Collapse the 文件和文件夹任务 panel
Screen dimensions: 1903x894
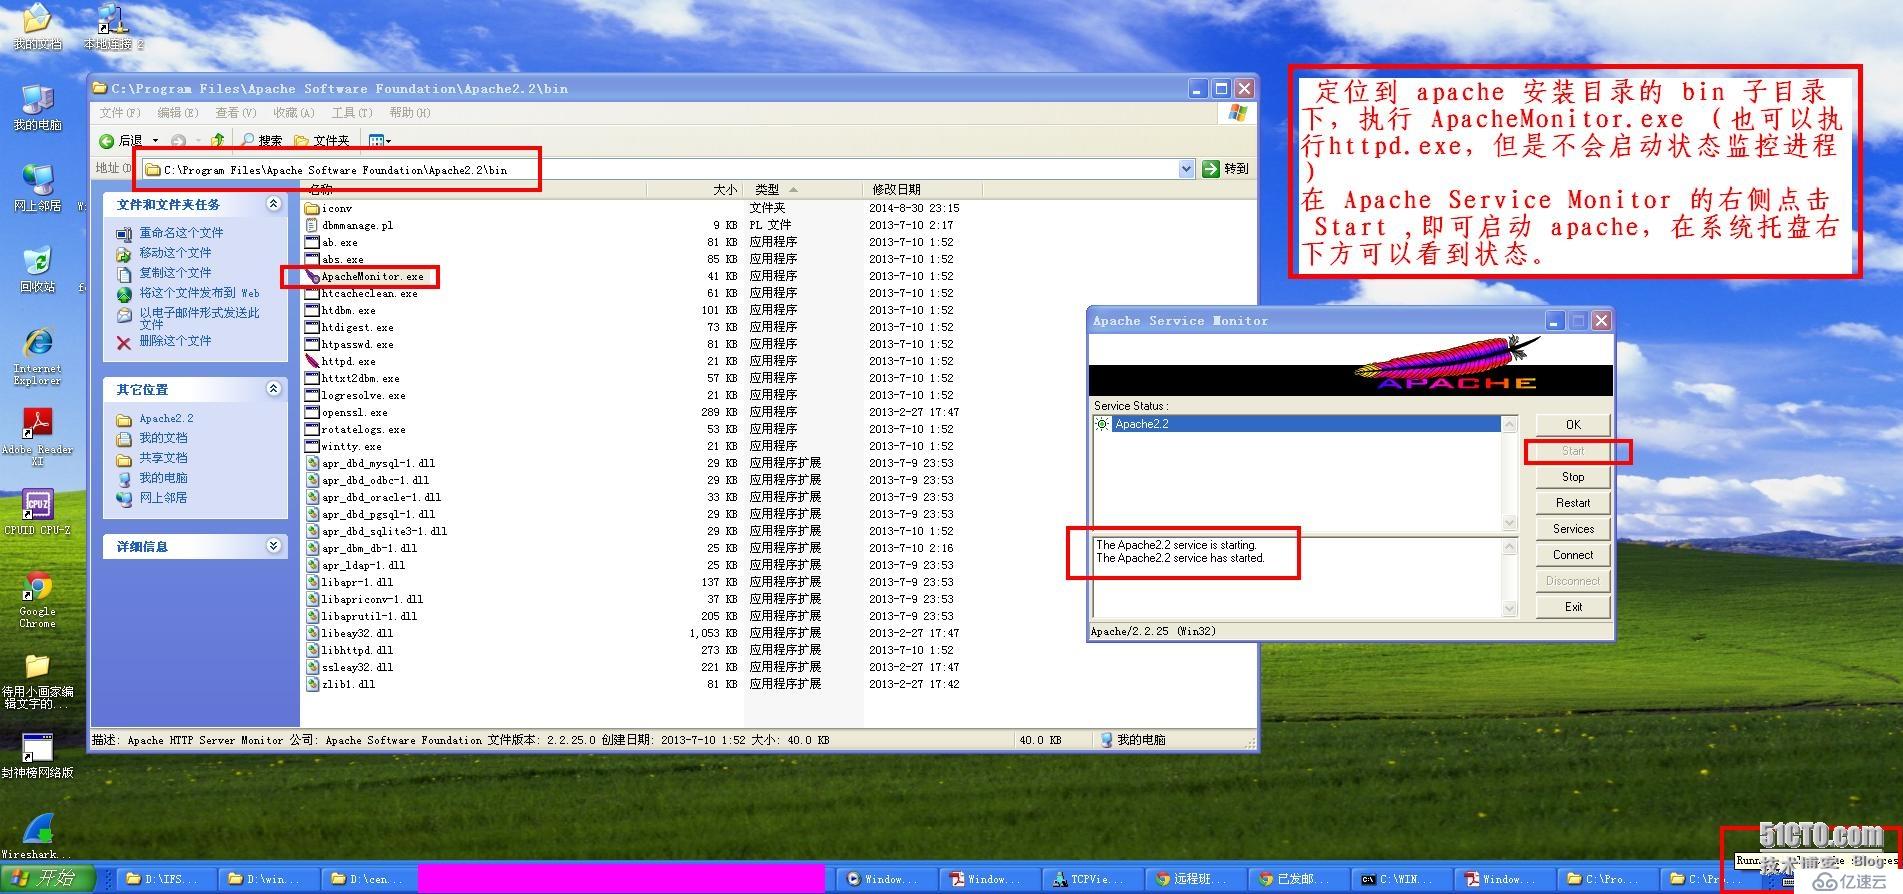[273, 204]
